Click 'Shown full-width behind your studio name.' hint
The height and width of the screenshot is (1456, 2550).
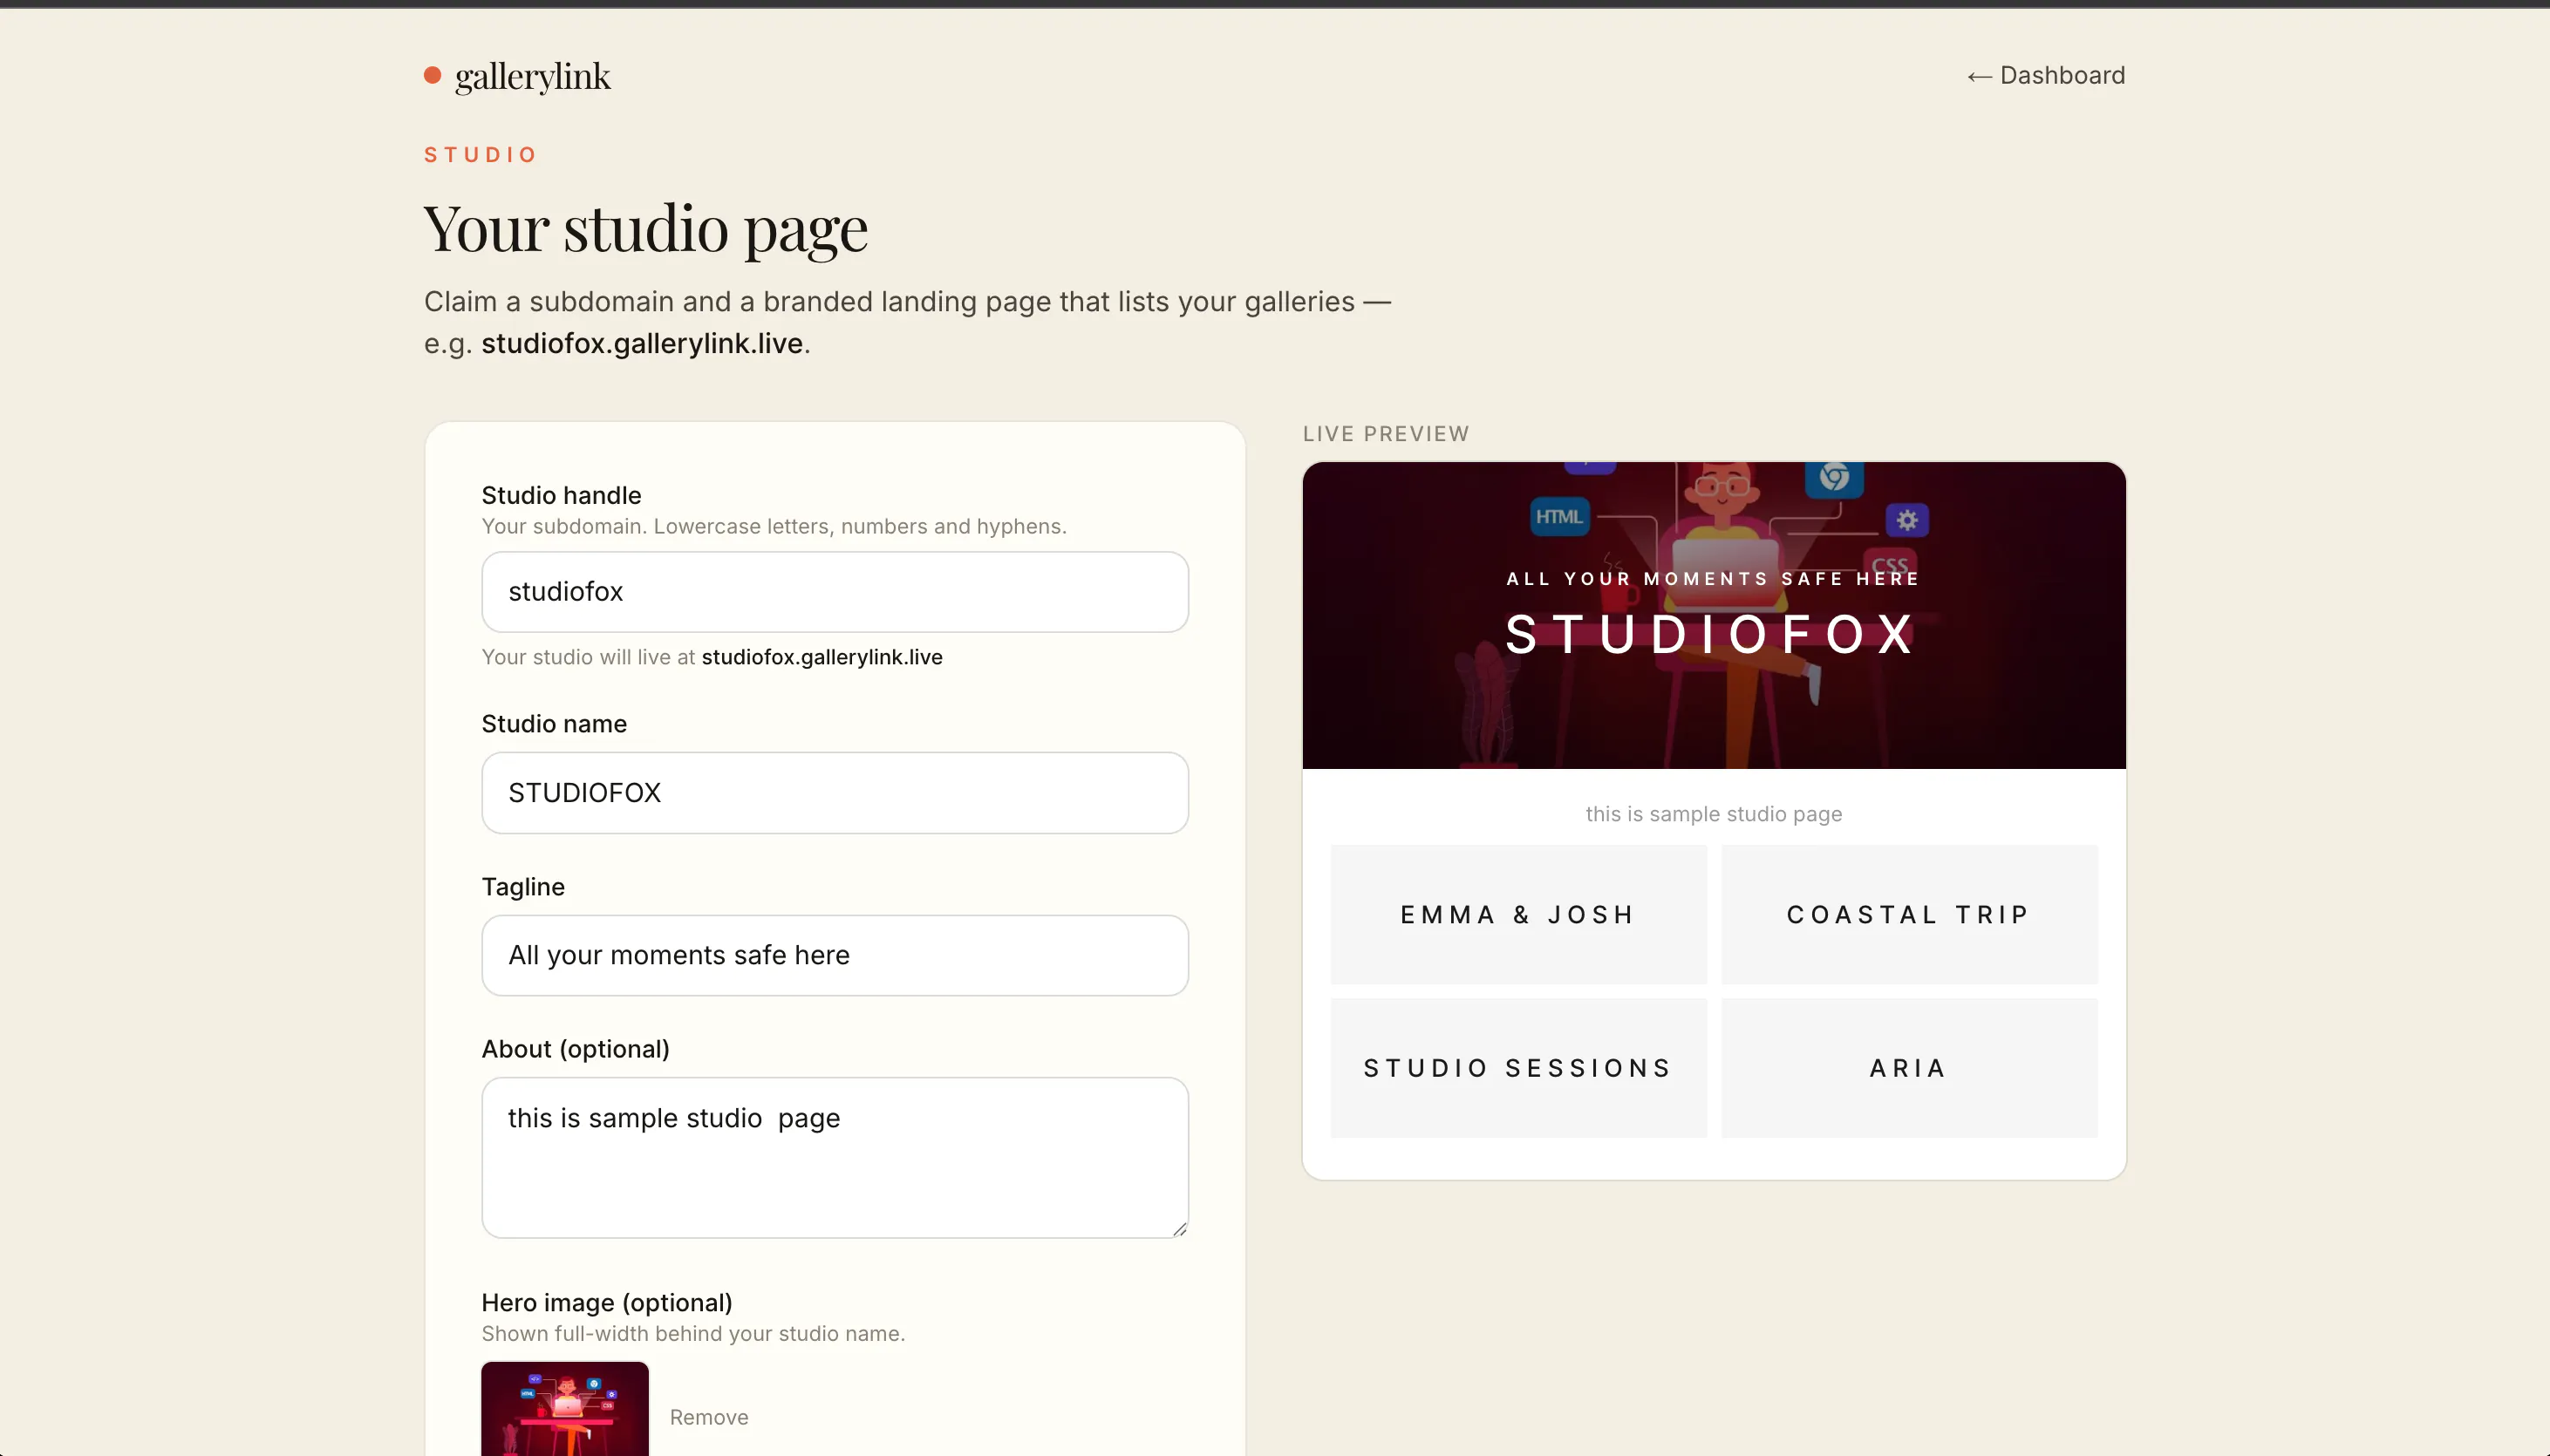tap(693, 1333)
